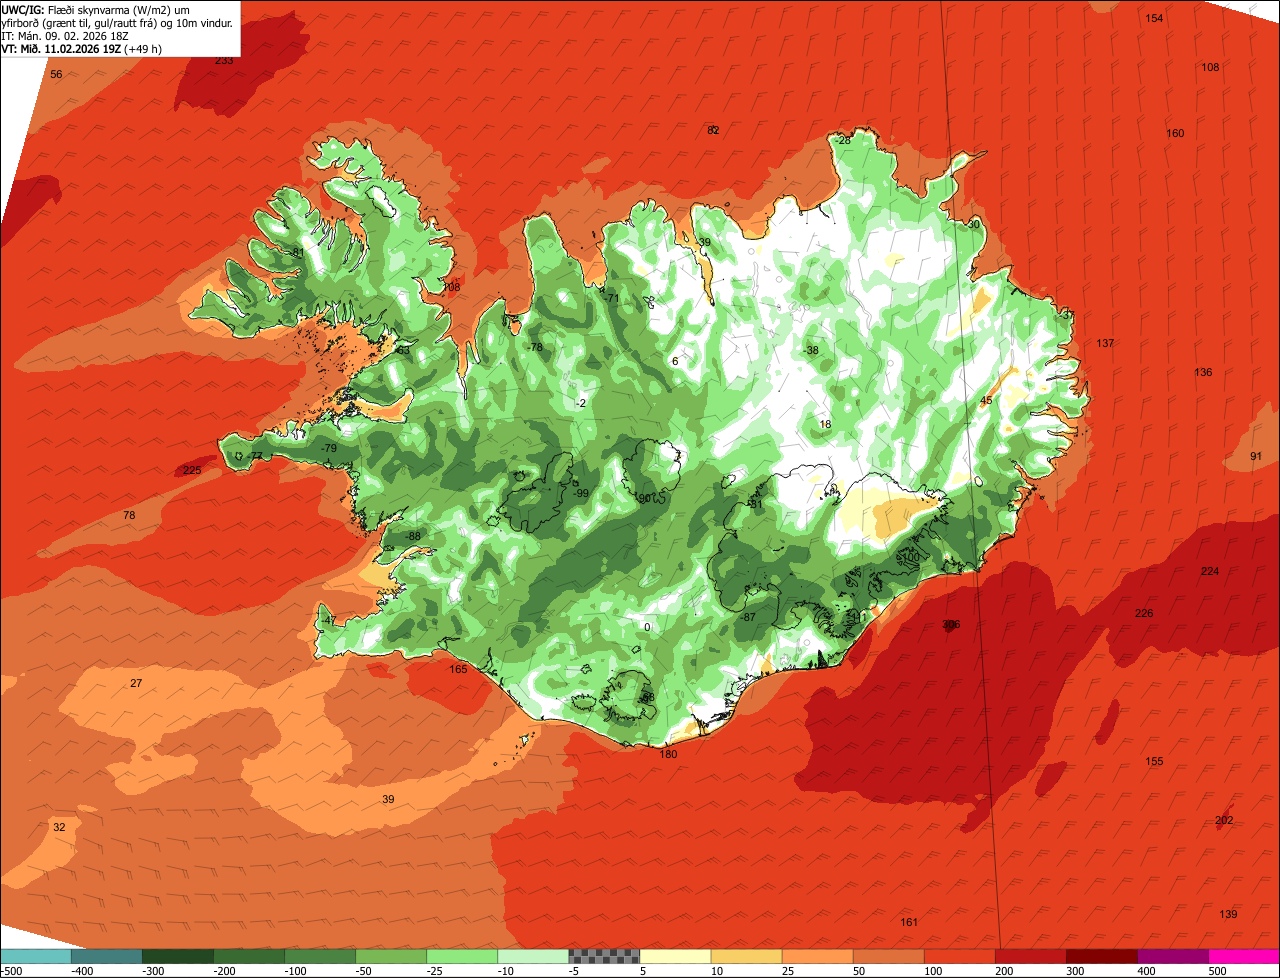Click the 'IT: Mán. 09. 02. 2026 18Z' line
This screenshot has height=978, width=1280.
coord(67,36)
